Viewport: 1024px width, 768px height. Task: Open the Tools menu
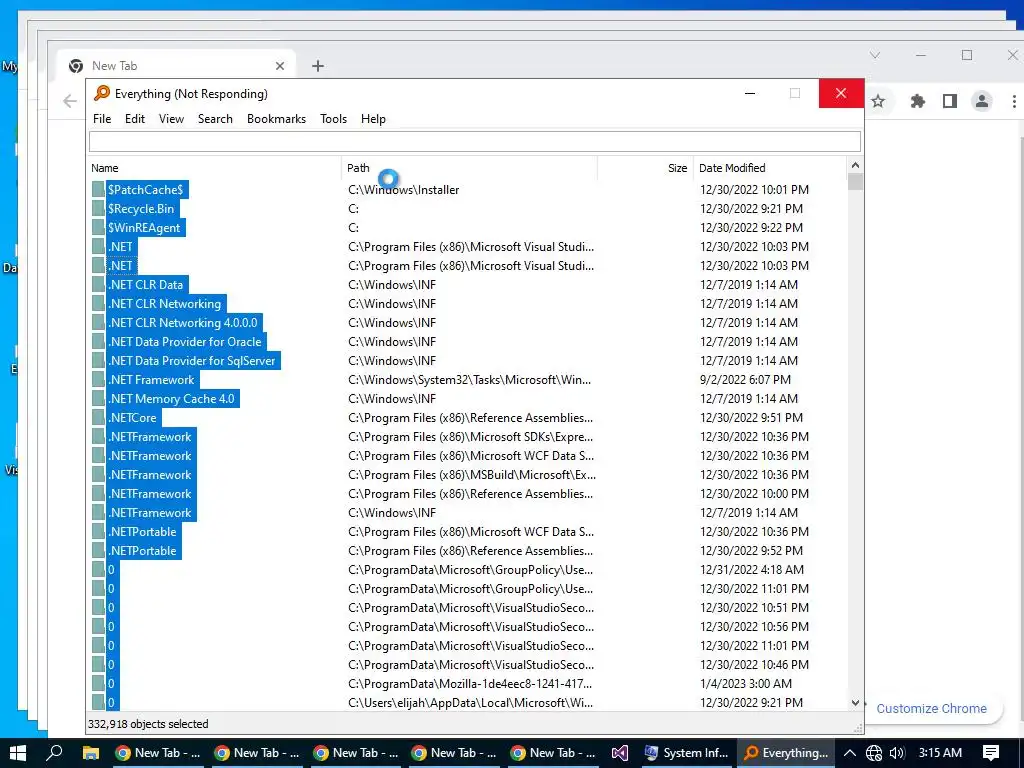[333, 119]
